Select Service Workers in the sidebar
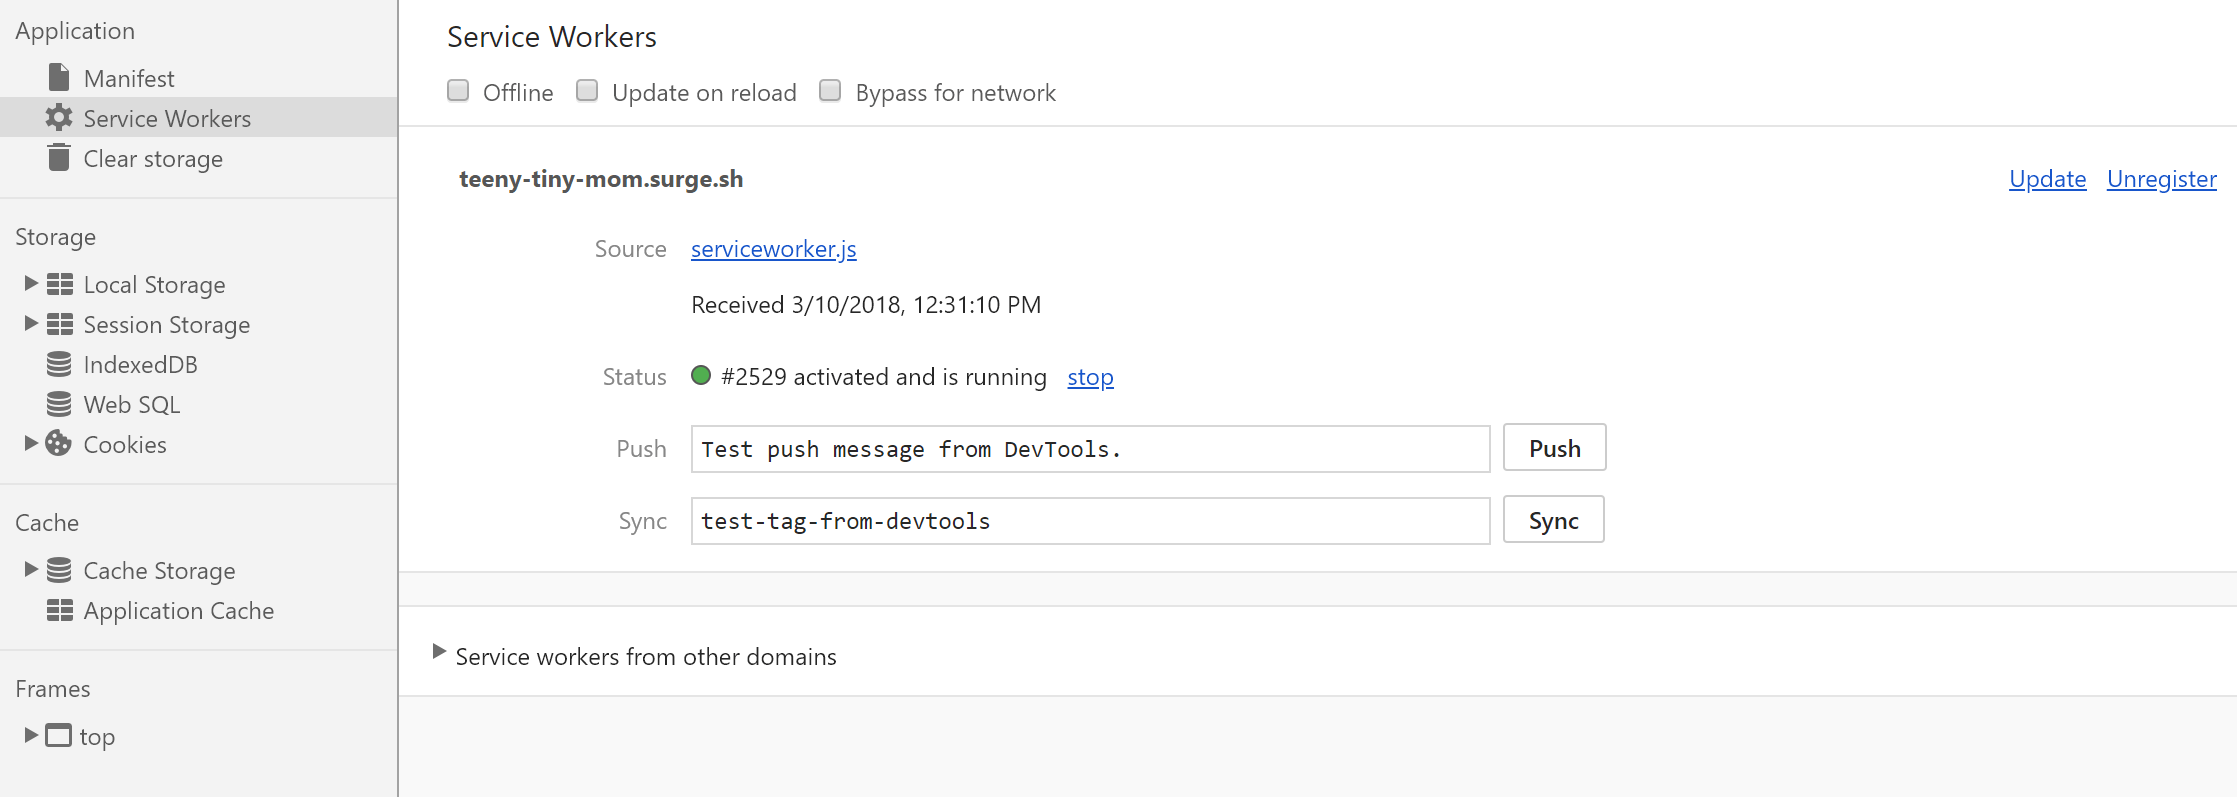Screen dimensions: 2237x797 [199, 118]
